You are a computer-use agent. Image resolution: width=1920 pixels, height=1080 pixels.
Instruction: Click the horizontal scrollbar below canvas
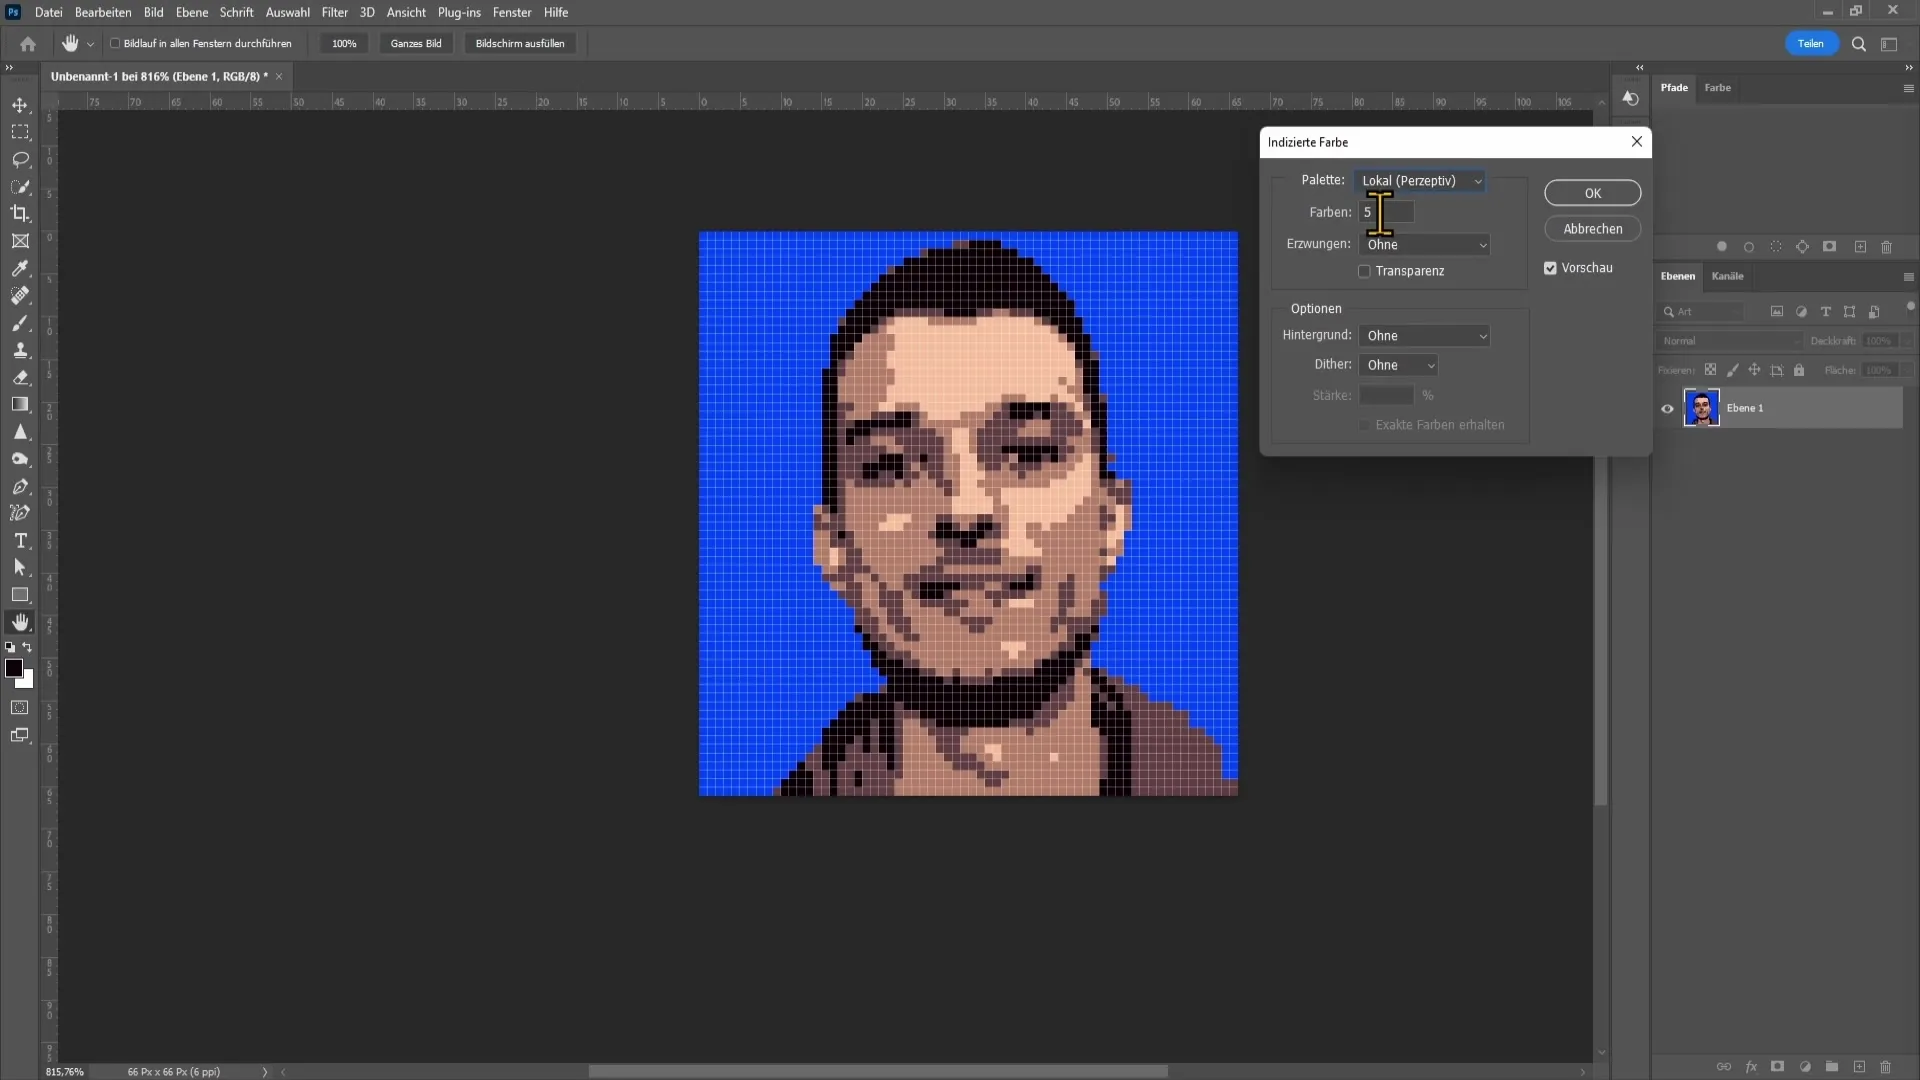click(x=878, y=1072)
